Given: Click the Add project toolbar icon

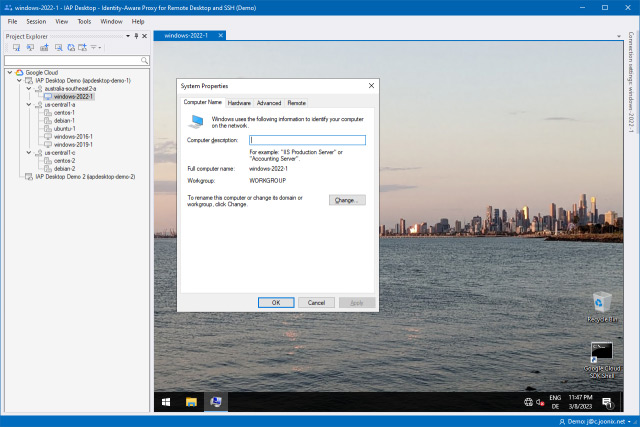Looking at the screenshot, I should coord(82,47).
